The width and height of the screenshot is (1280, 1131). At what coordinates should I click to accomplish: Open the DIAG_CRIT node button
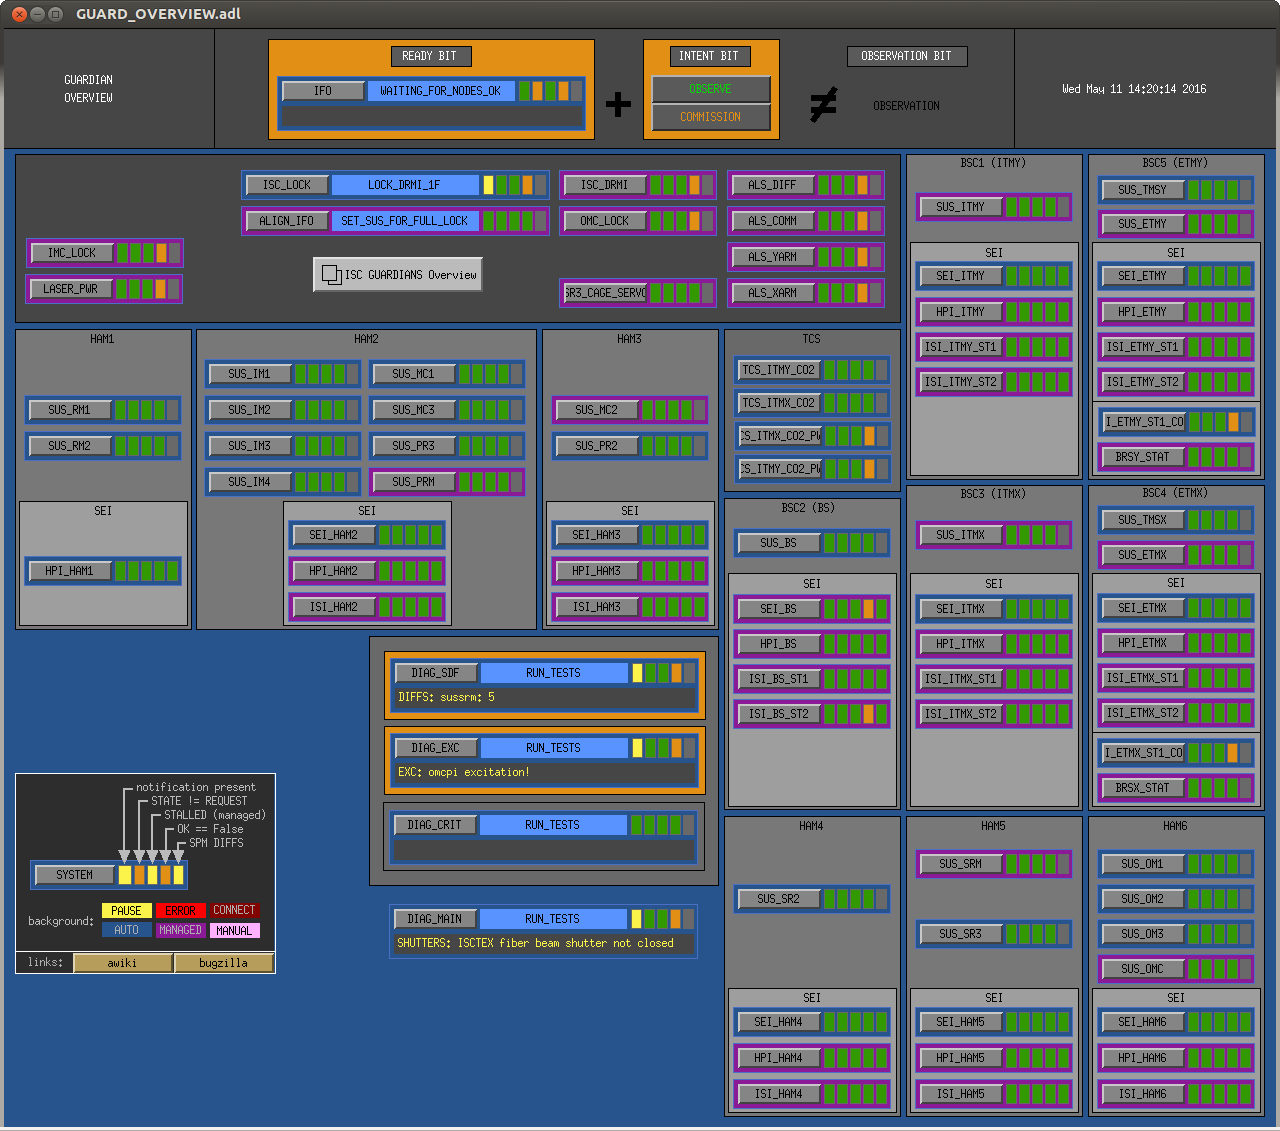tap(435, 825)
